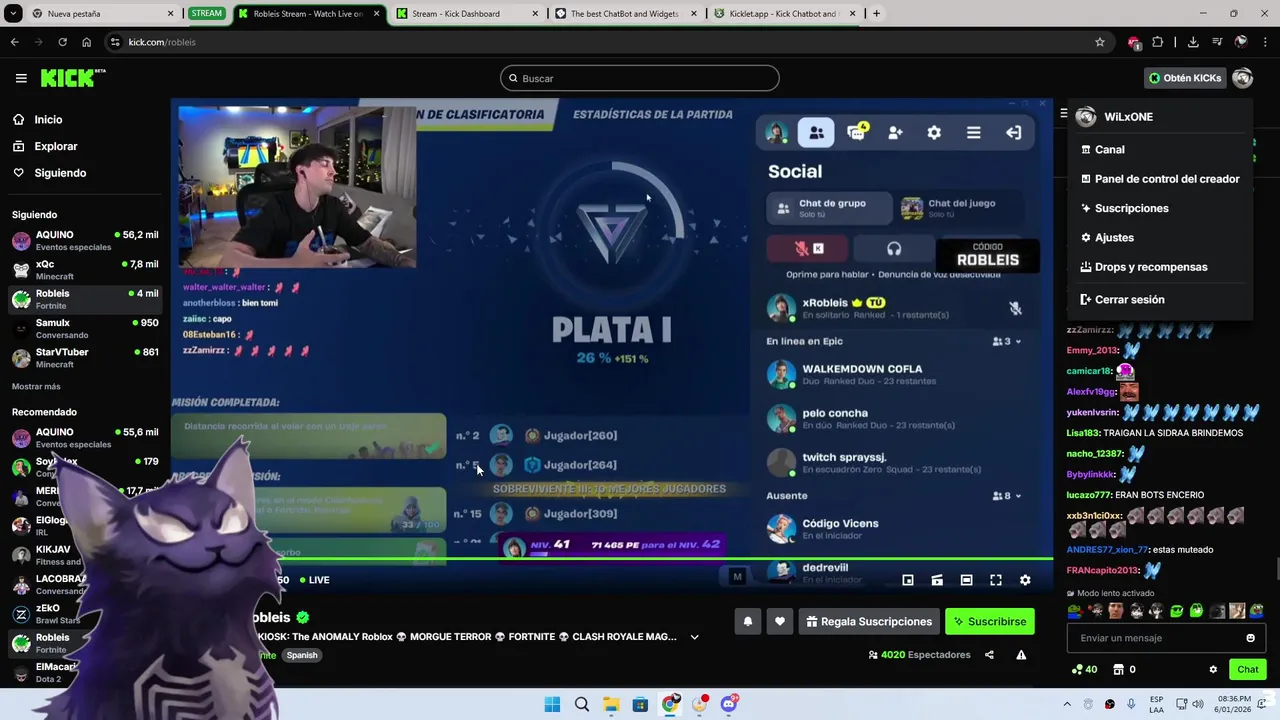Open chat settings gear icon
The image size is (1280, 720).
[x=1213, y=670]
